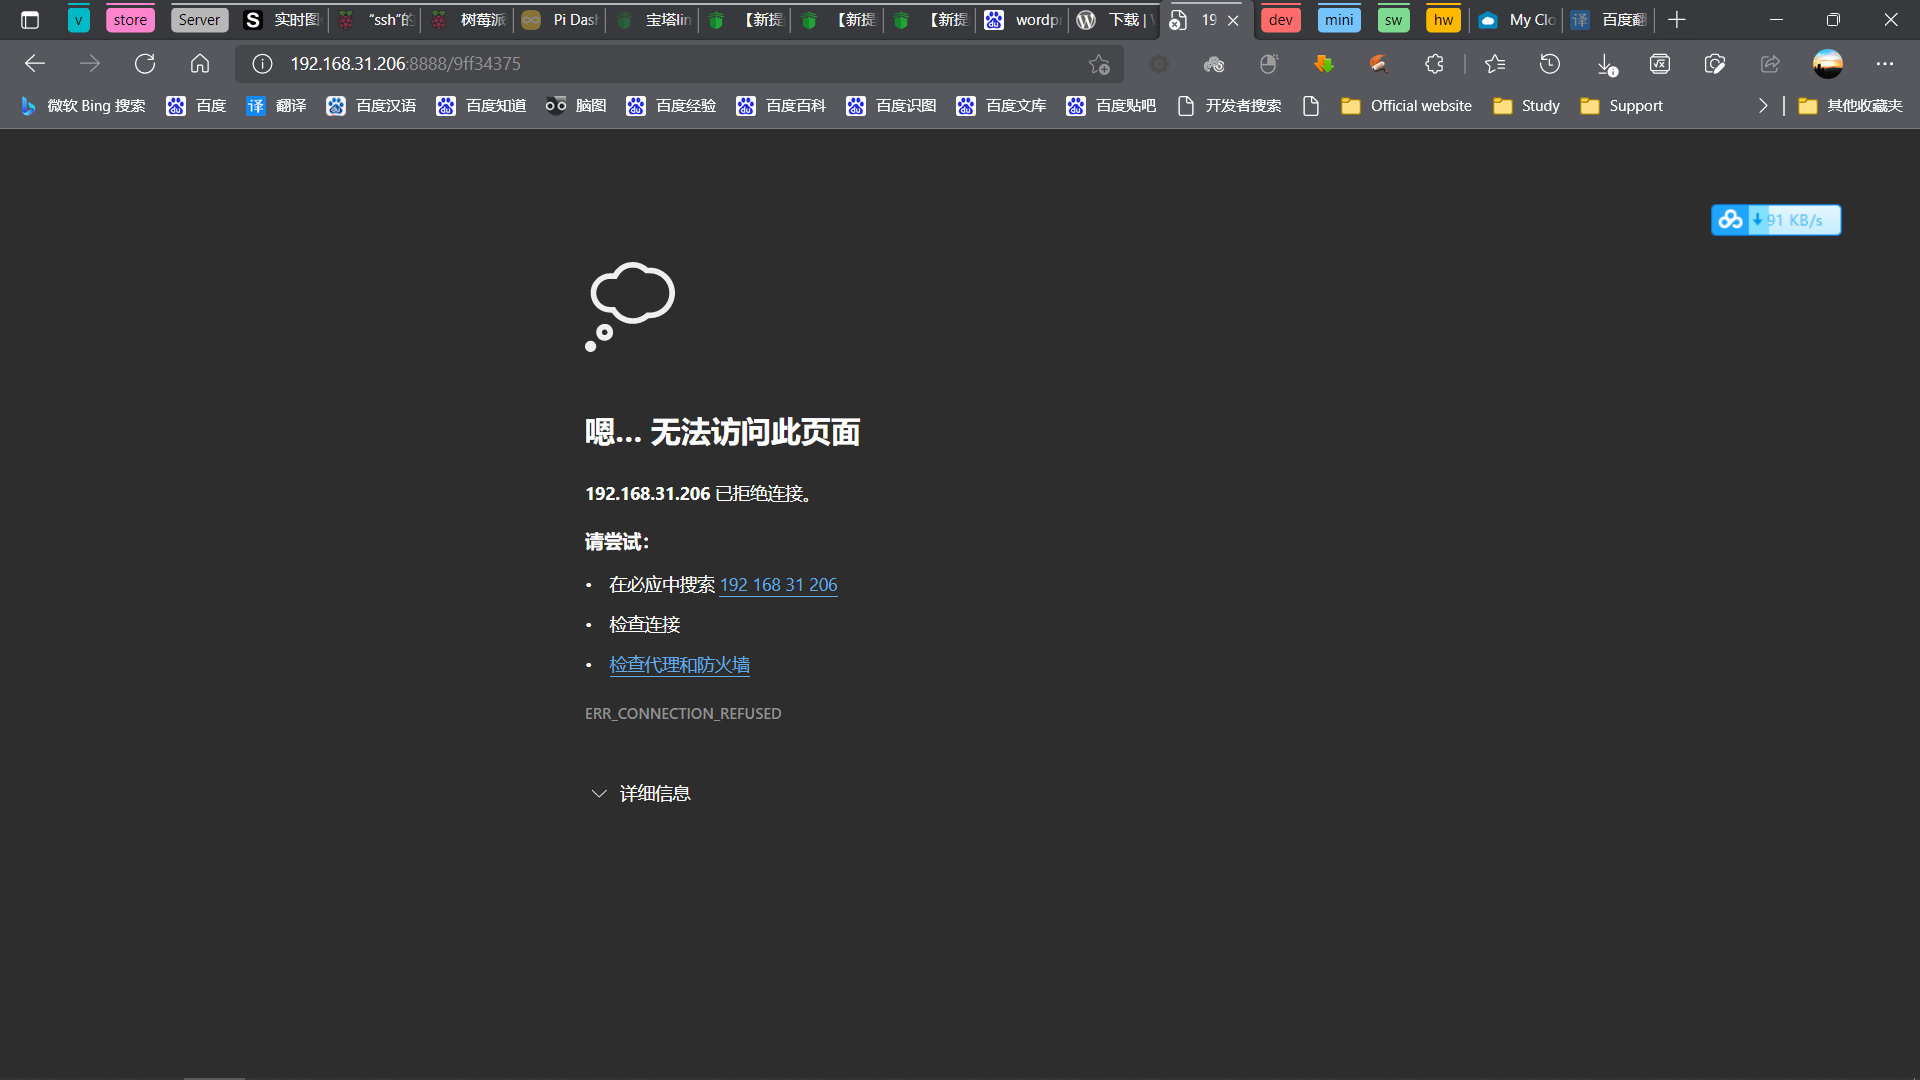Screen dimensions: 1920x1080
Task: Open the favorites list
Action: coord(1495,64)
